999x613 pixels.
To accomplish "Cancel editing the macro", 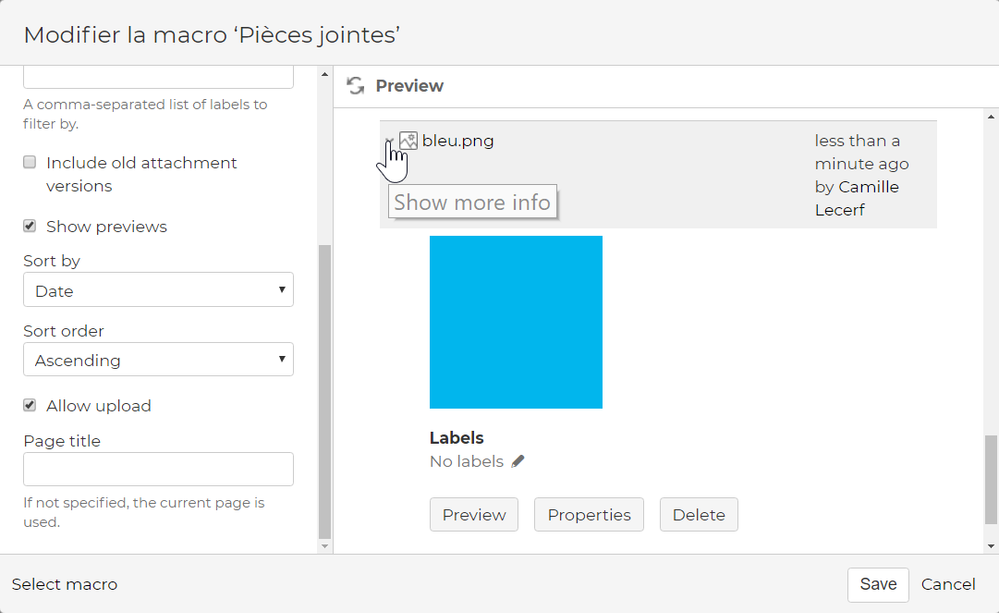I will 948,584.
